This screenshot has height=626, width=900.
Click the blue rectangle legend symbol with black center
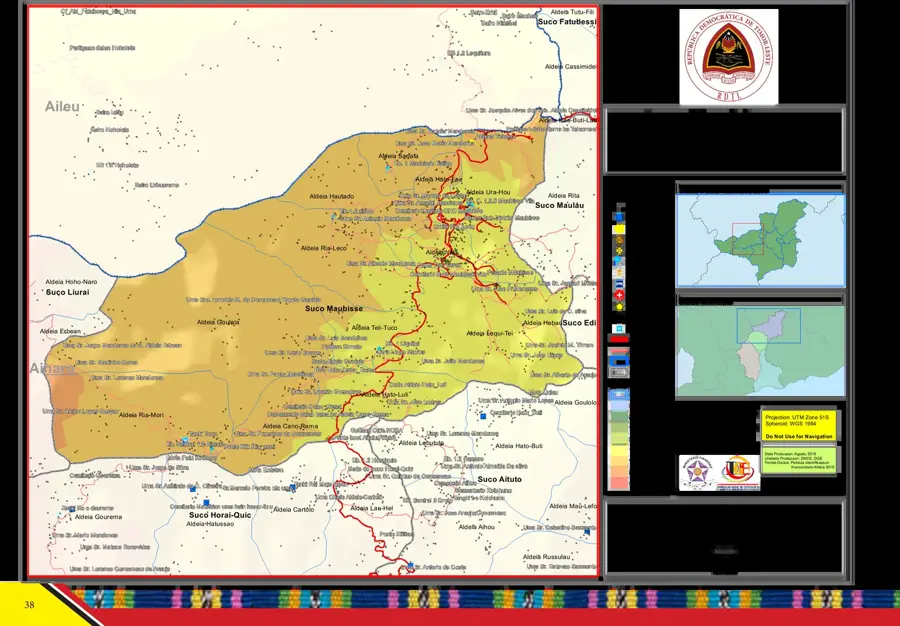(x=619, y=361)
